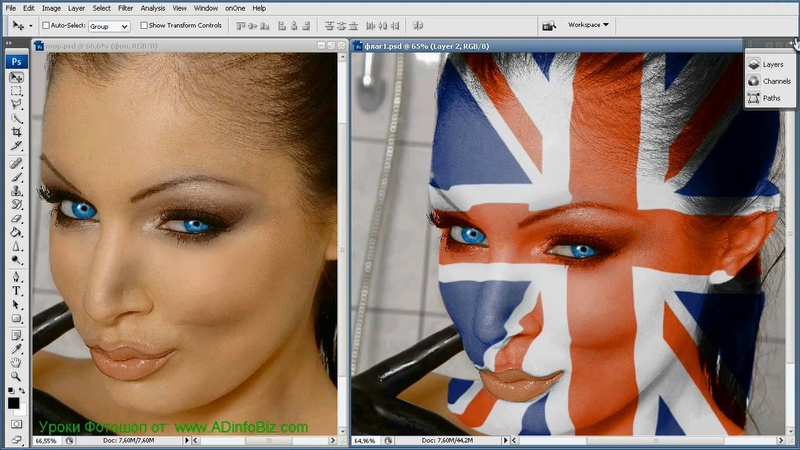
Task: Open the Channels panel
Action: point(771,81)
